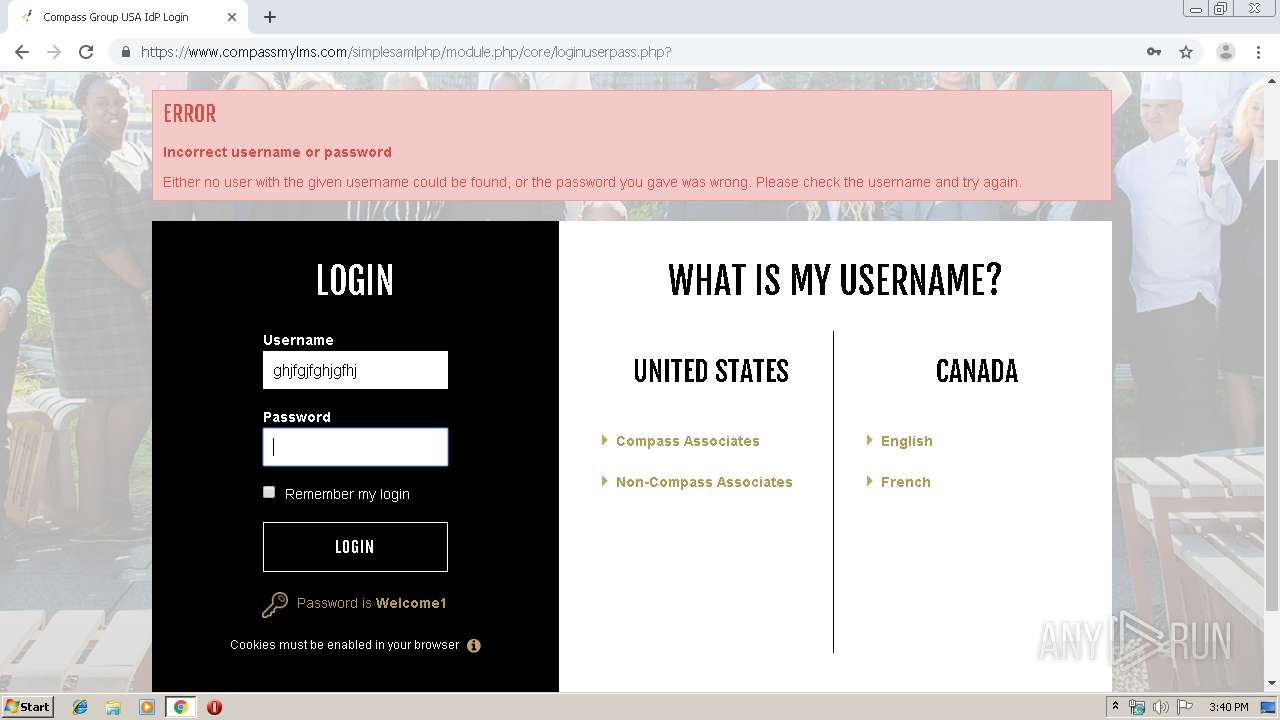1280x720 pixels.
Task: Click the golden key password icon
Action: point(275,604)
